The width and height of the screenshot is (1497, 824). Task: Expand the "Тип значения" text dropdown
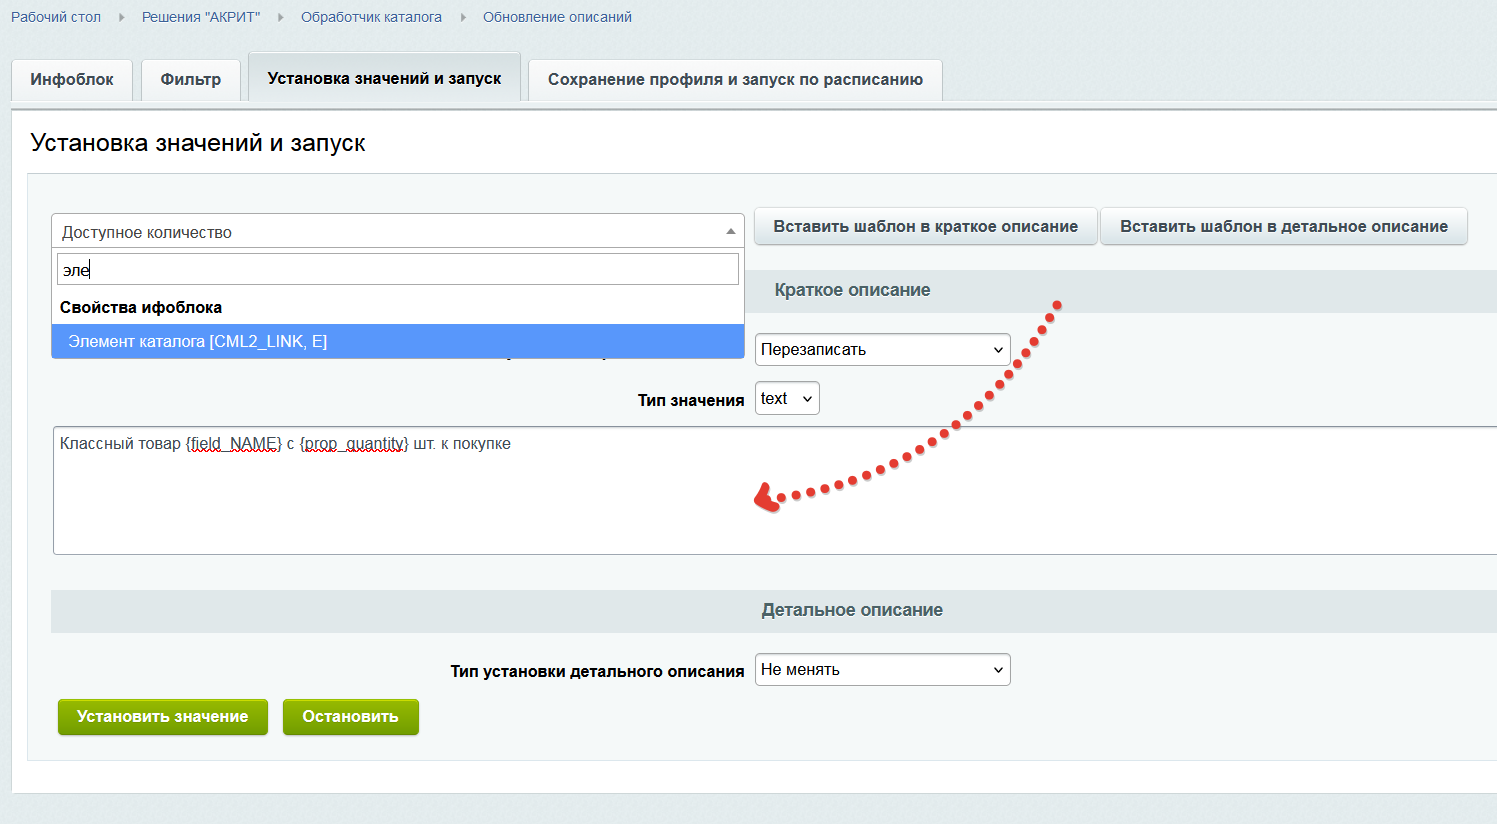click(x=787, y=399)
